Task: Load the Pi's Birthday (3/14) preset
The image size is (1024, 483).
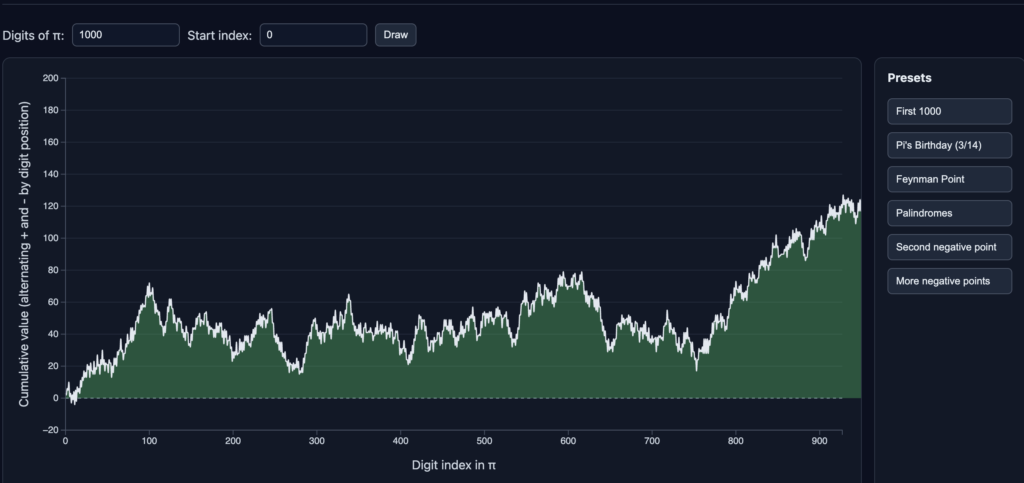Action: (x=949, y=145)
